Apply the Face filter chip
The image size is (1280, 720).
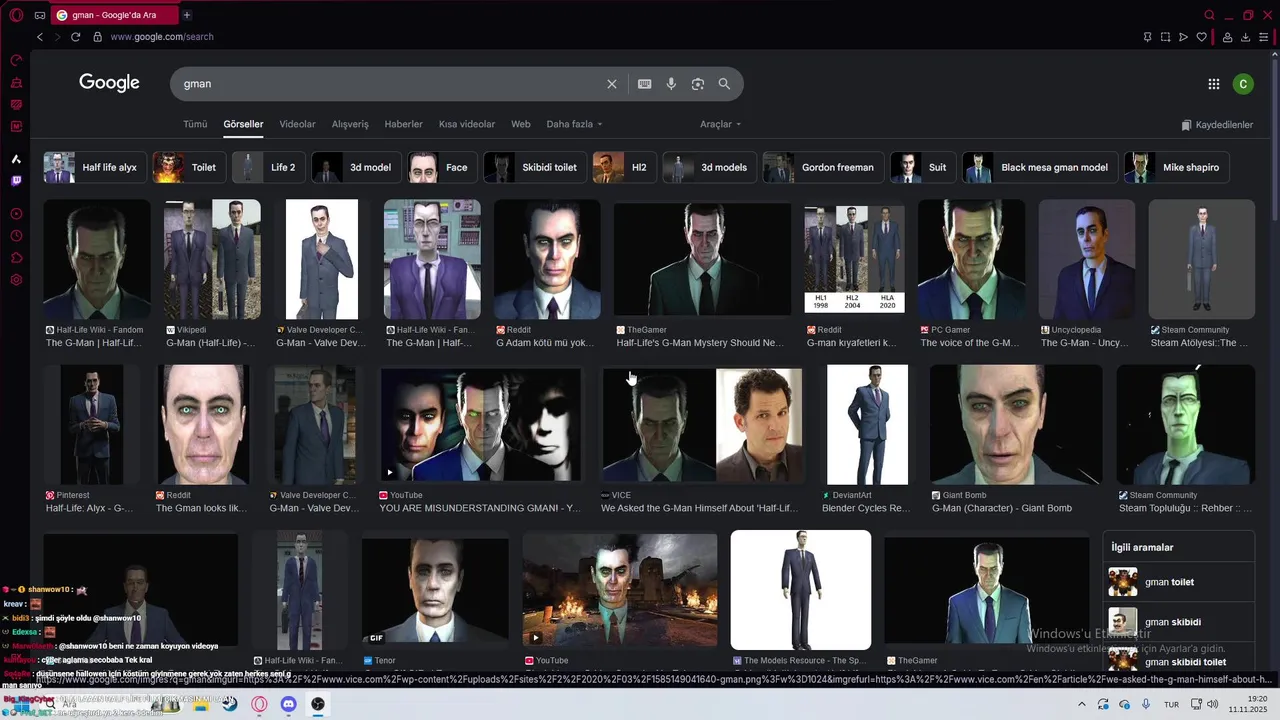[x=442, y=167]
